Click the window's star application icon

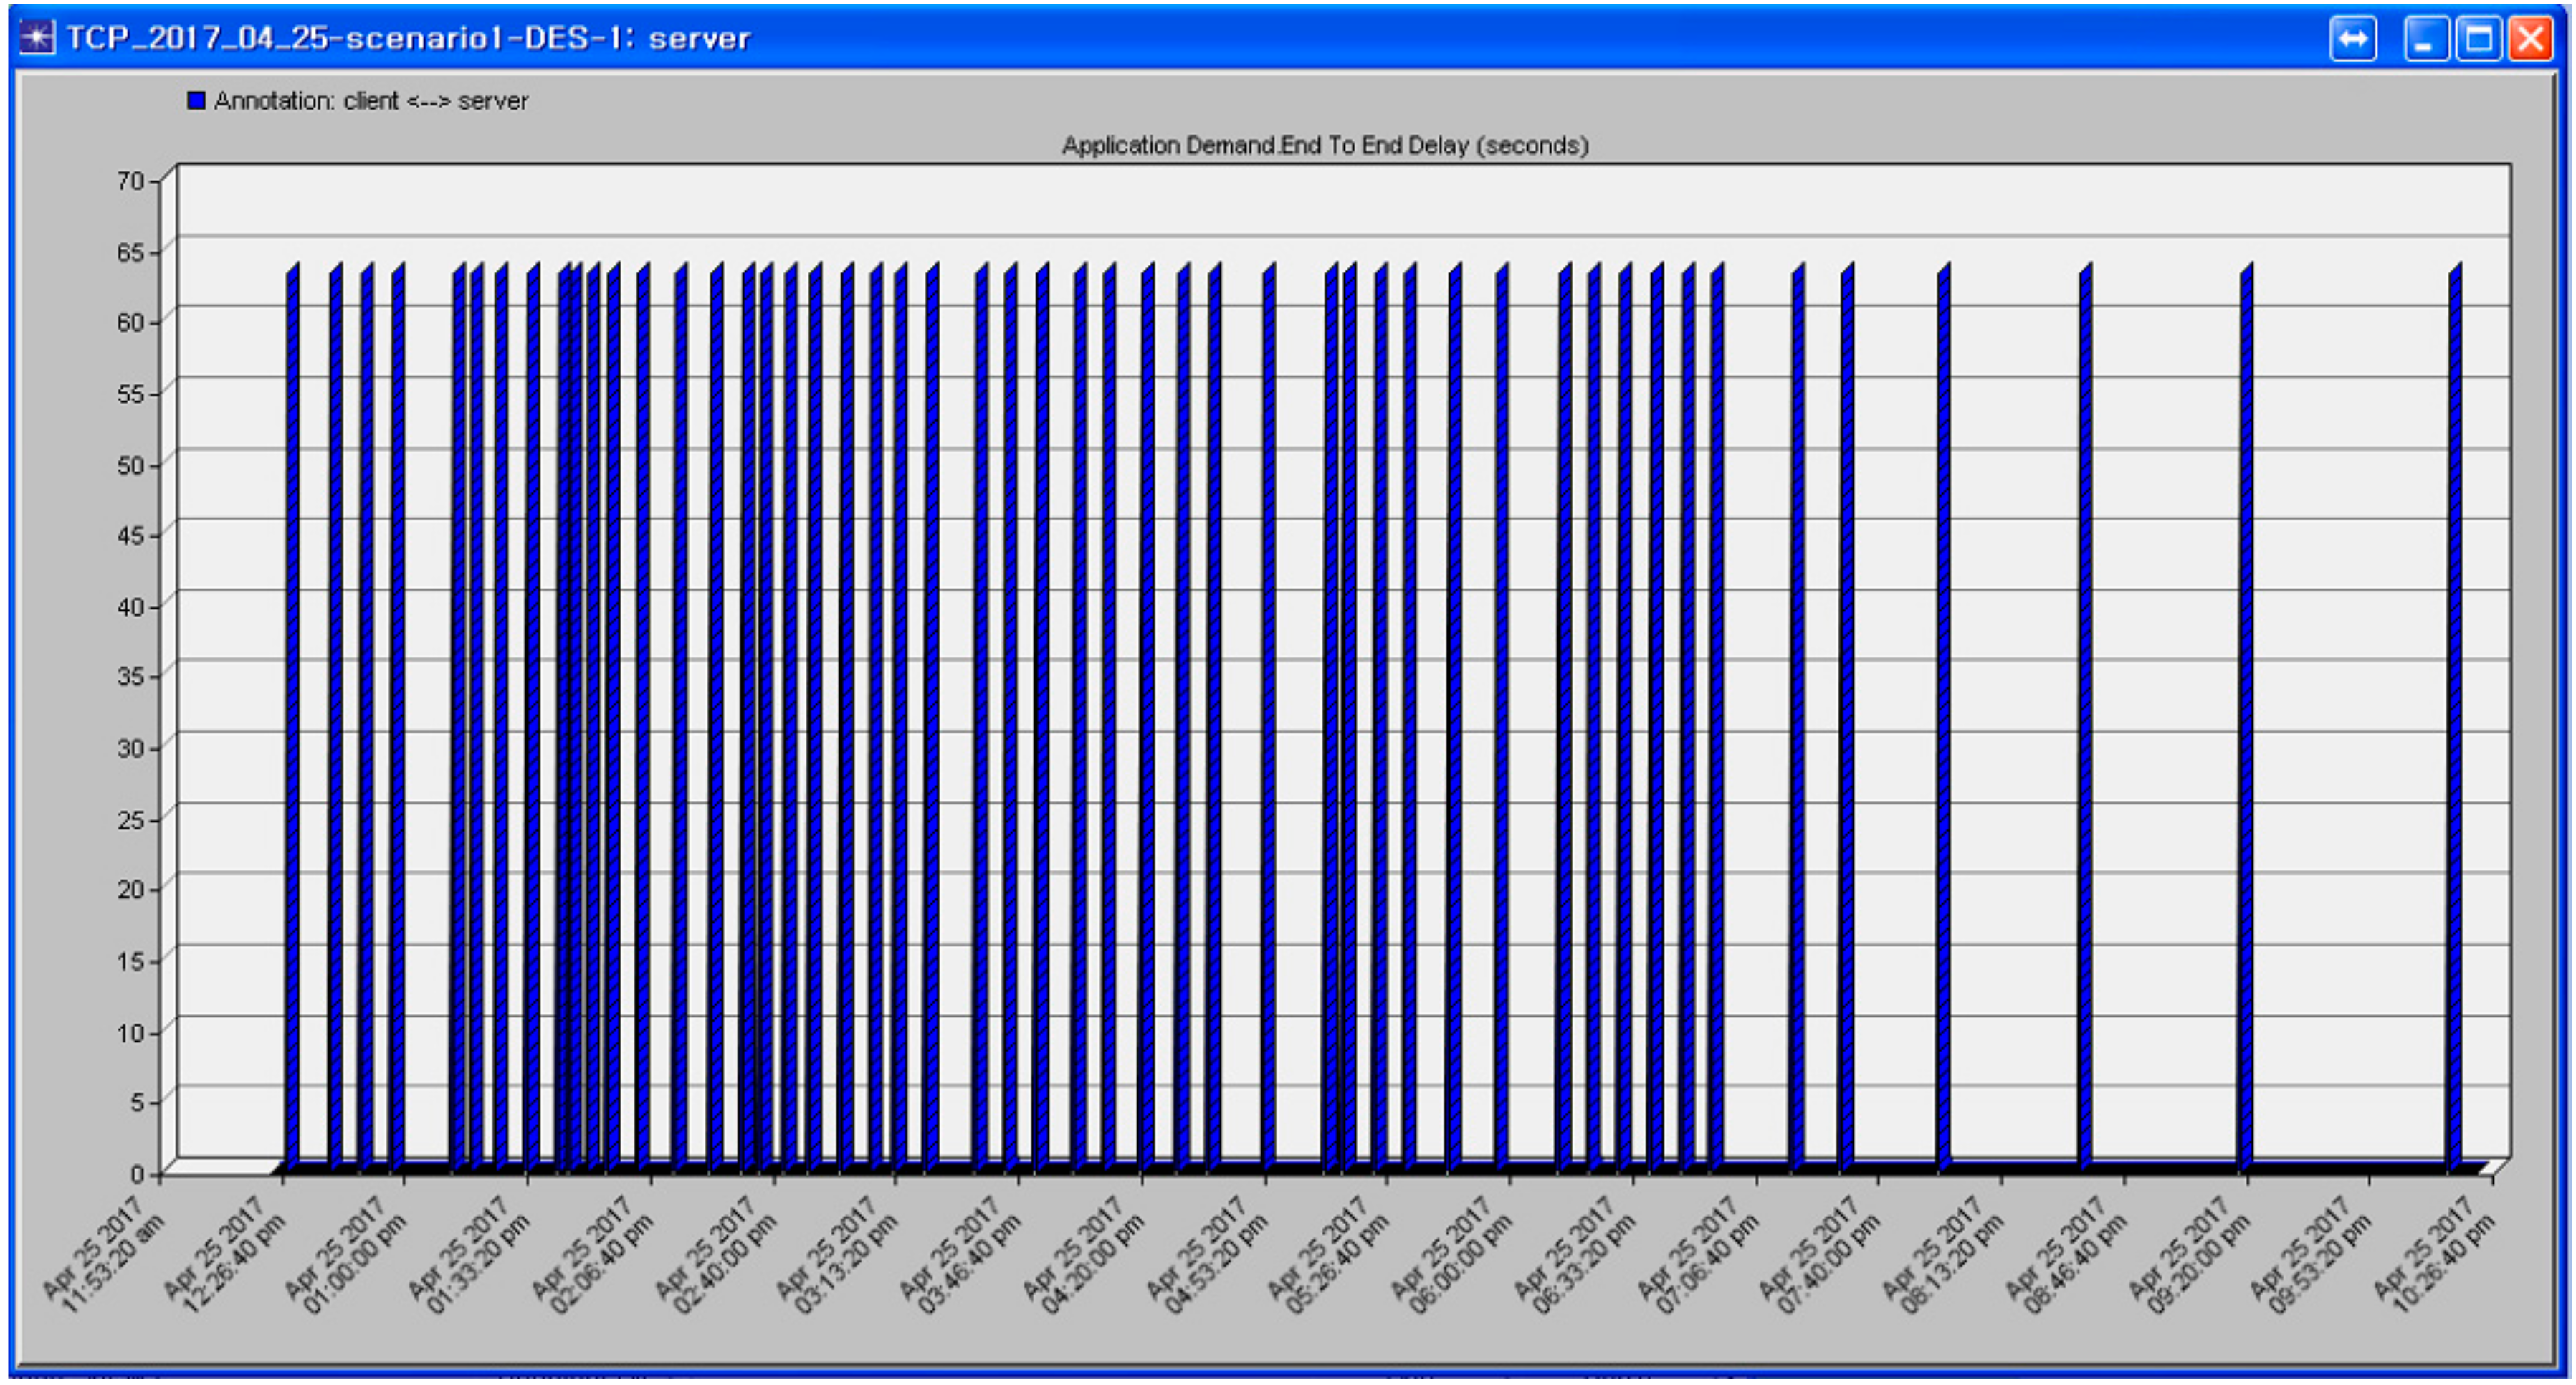tap(37, 38)
